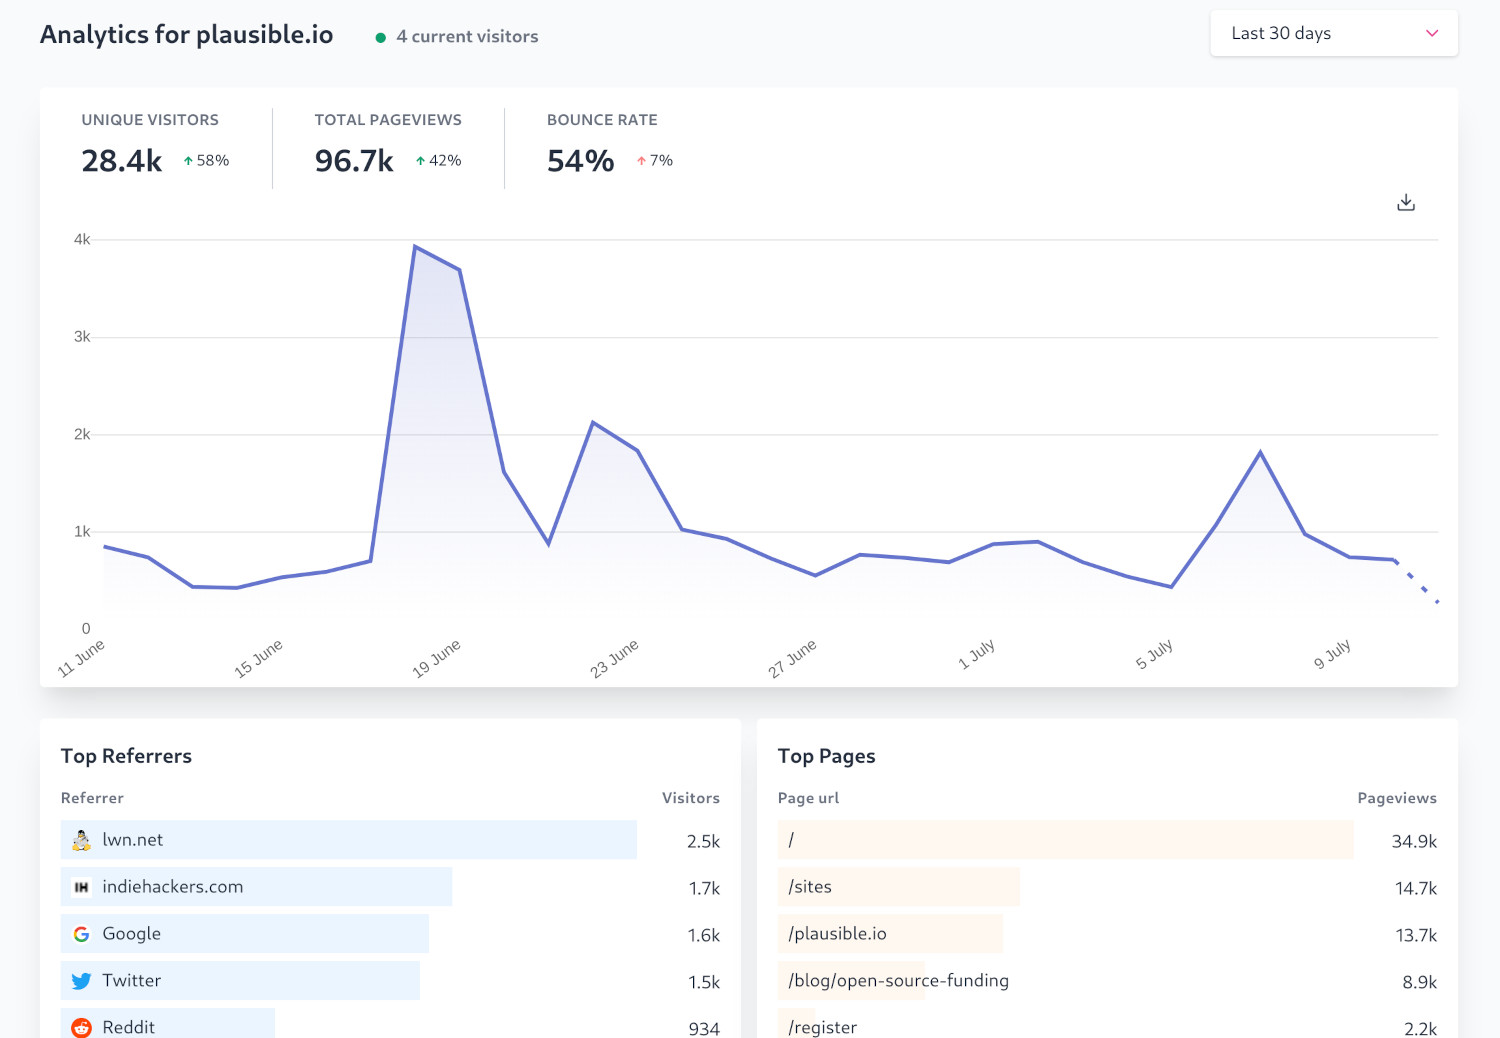The image size is (1500, 1038).
Task: Click the Pageviews column header
Action: pyautogui.click(x=1397, y=798)
